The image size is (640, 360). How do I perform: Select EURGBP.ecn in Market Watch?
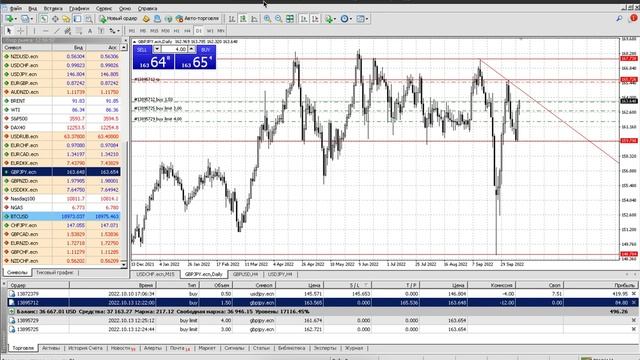click(x=61, y=83)
